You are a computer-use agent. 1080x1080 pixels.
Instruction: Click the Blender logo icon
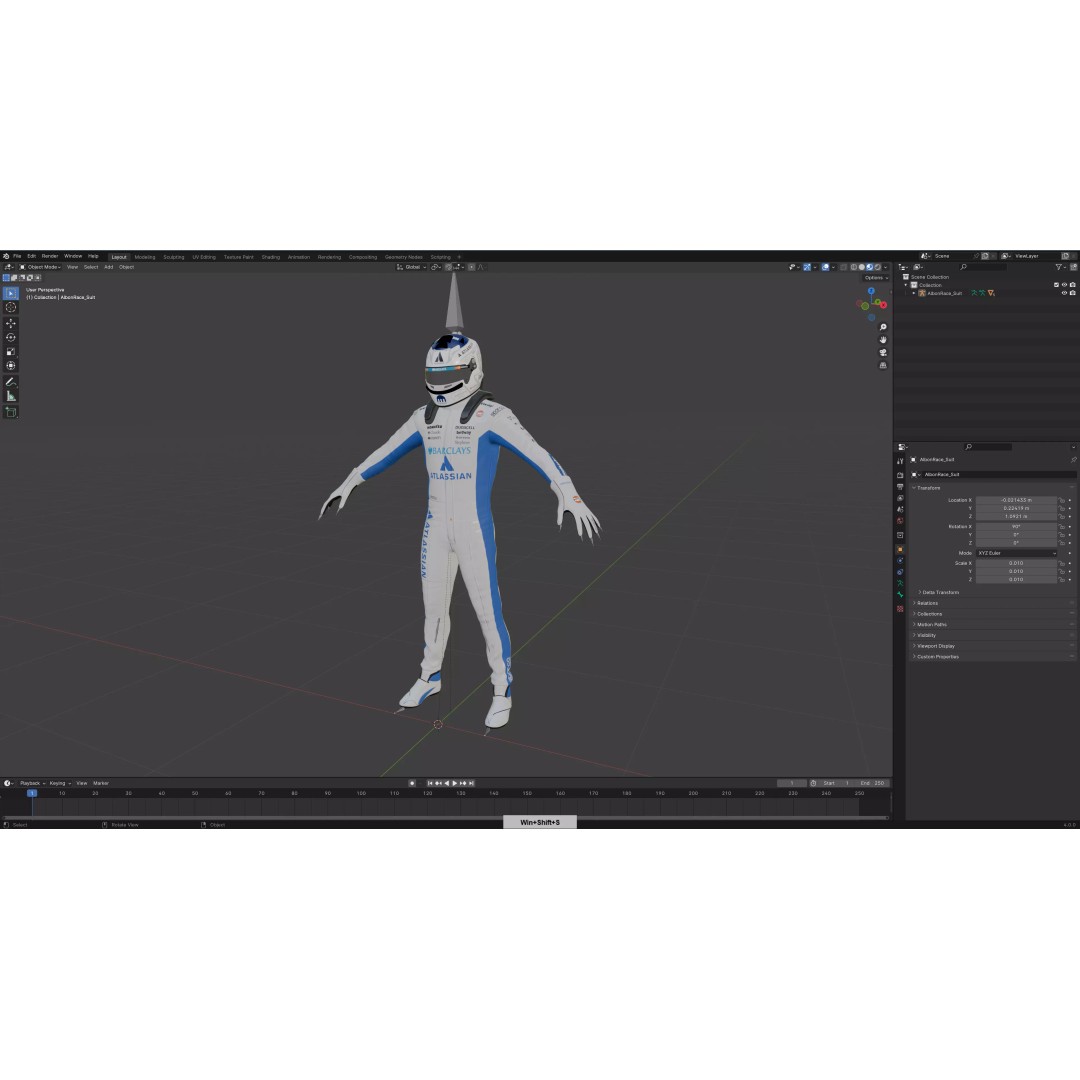click(6, 256)
